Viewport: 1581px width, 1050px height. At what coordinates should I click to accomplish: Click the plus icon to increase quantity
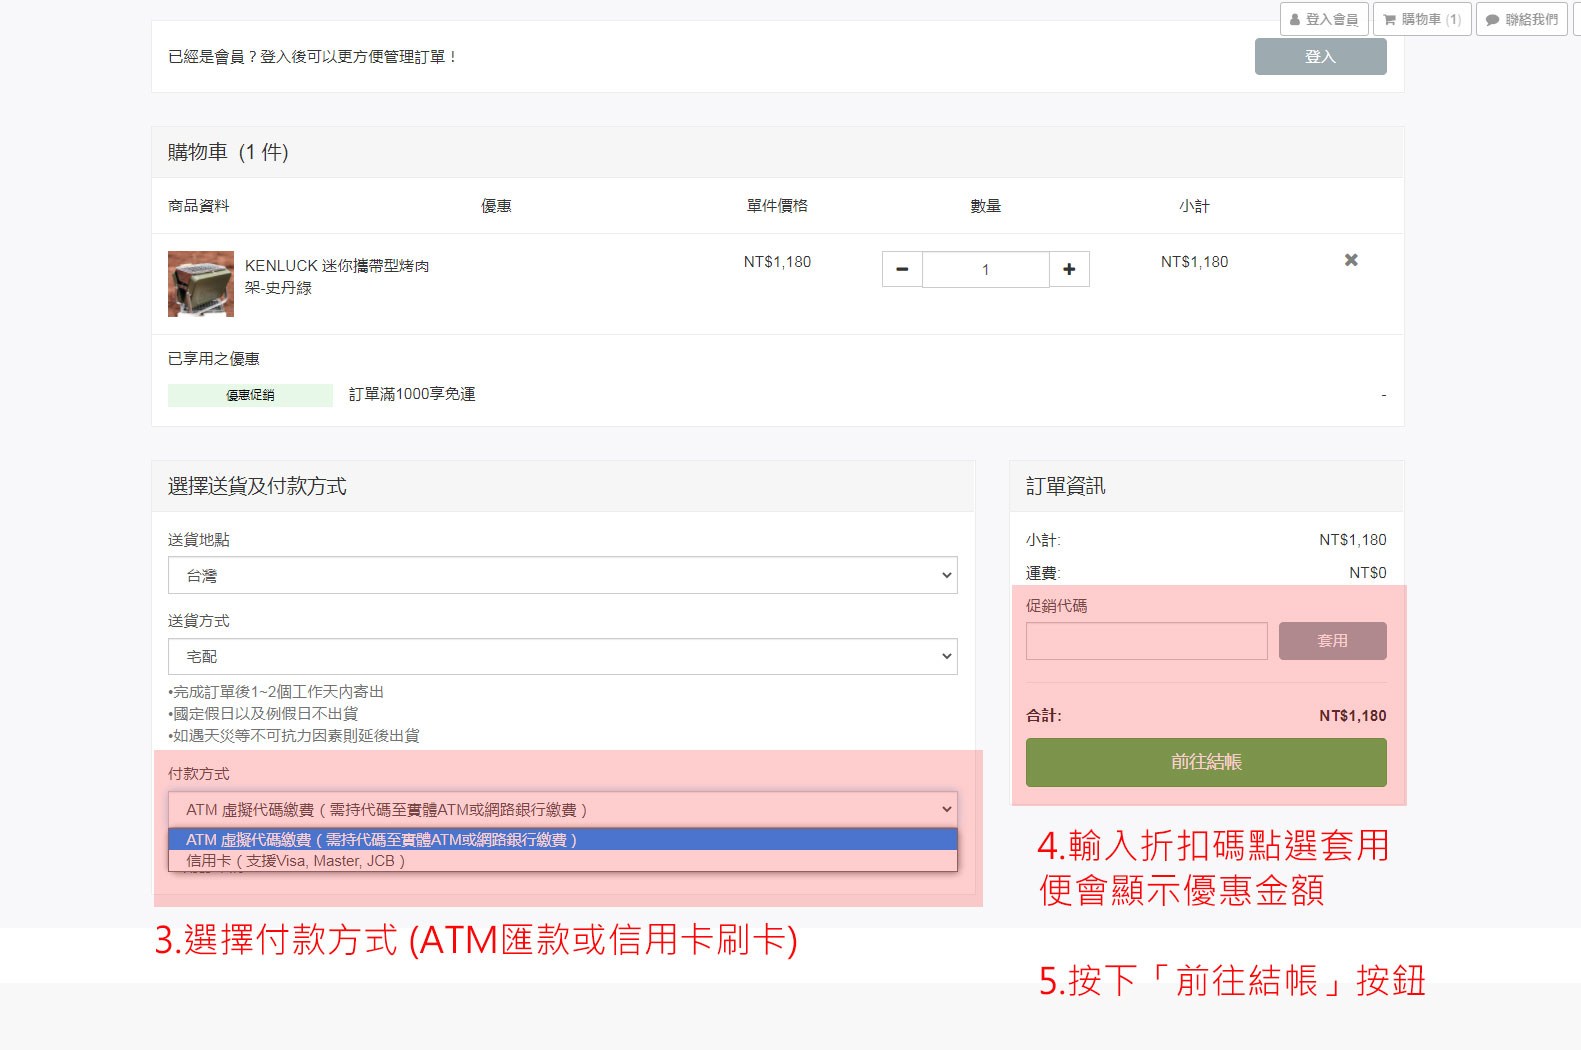(1069, 269)
